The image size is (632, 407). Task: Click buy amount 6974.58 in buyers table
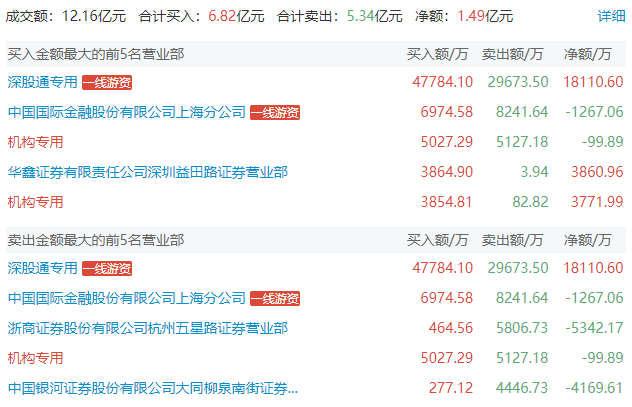point(446,112)
